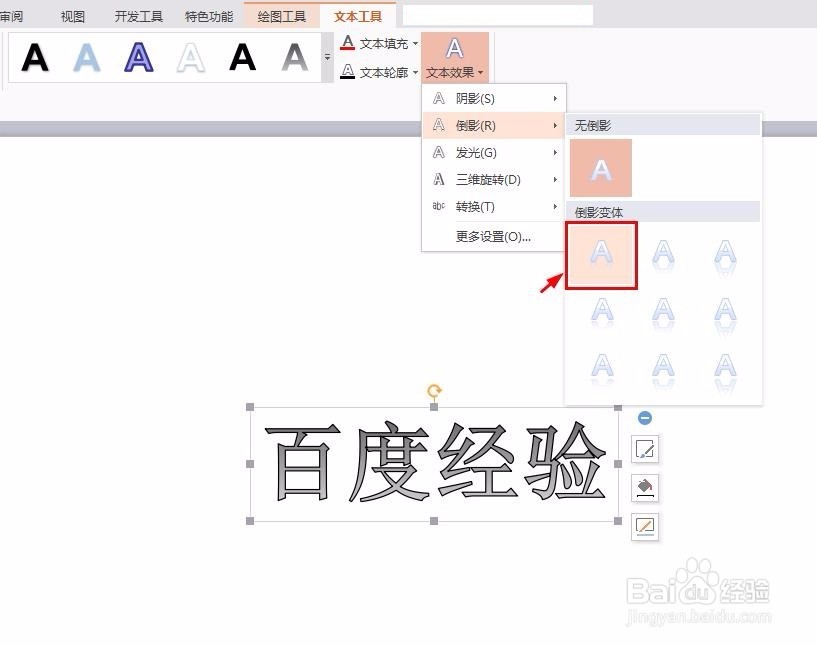This screenshot has width=817, height=645.
Task: Open the 发光(G) glow submenu
Action: 493,153
